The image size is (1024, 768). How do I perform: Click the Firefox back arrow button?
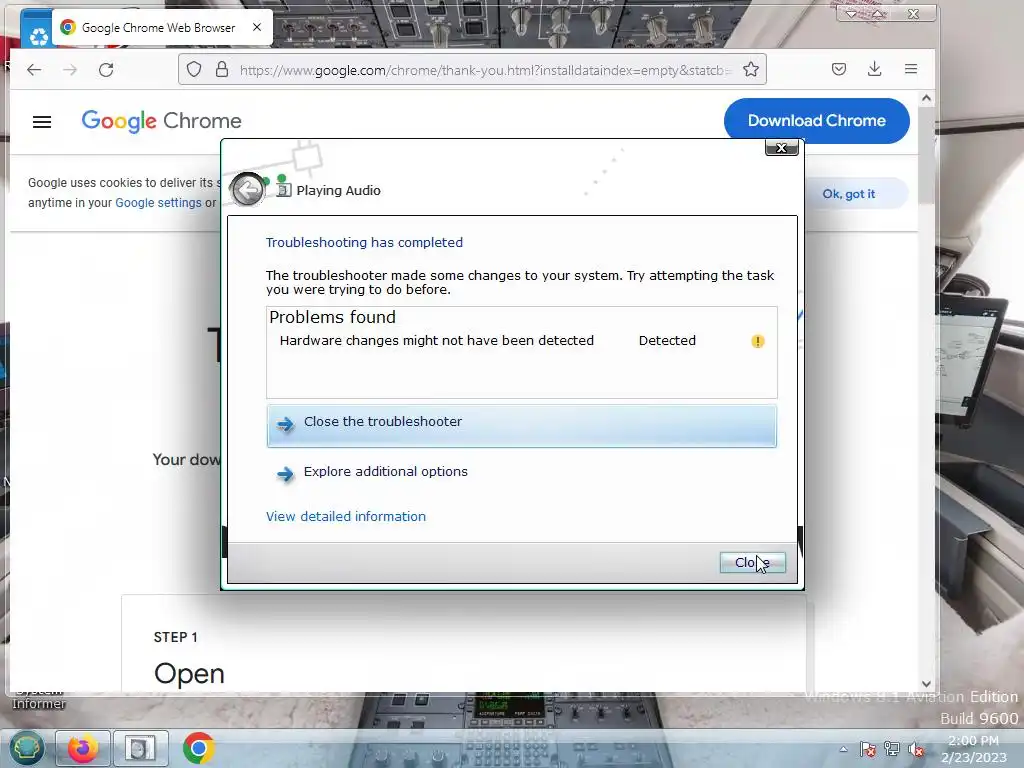[x=34, y=69]
